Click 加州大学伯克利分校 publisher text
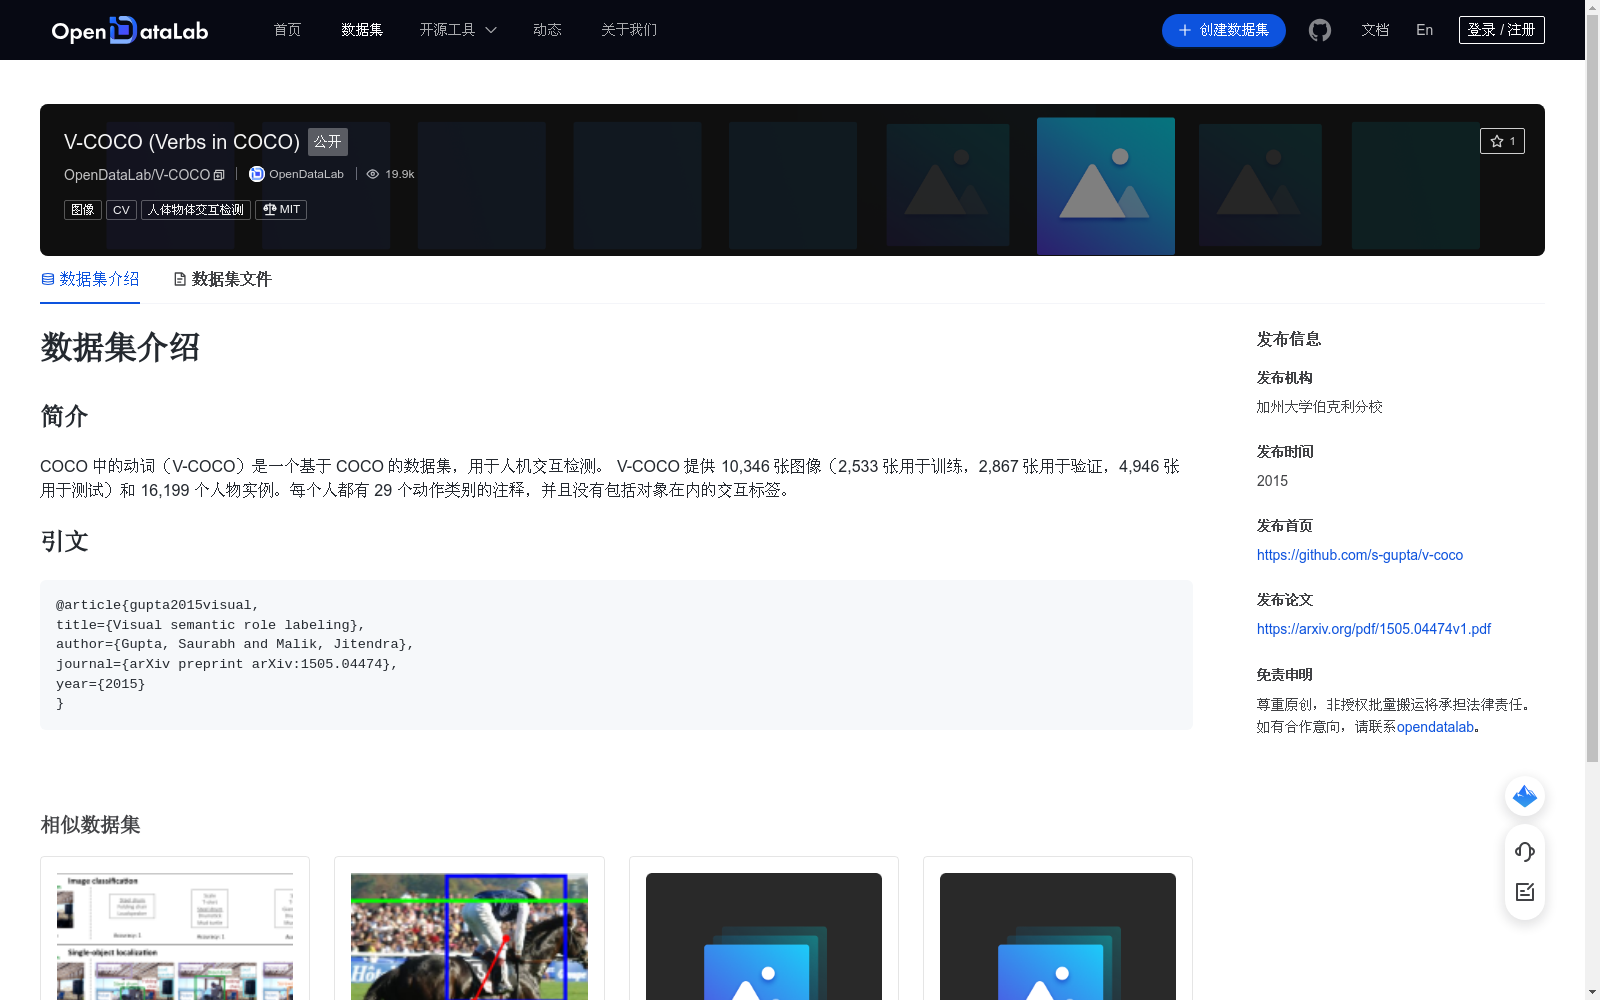Screen dimensions: 1600x1000 pos(1320,407)
